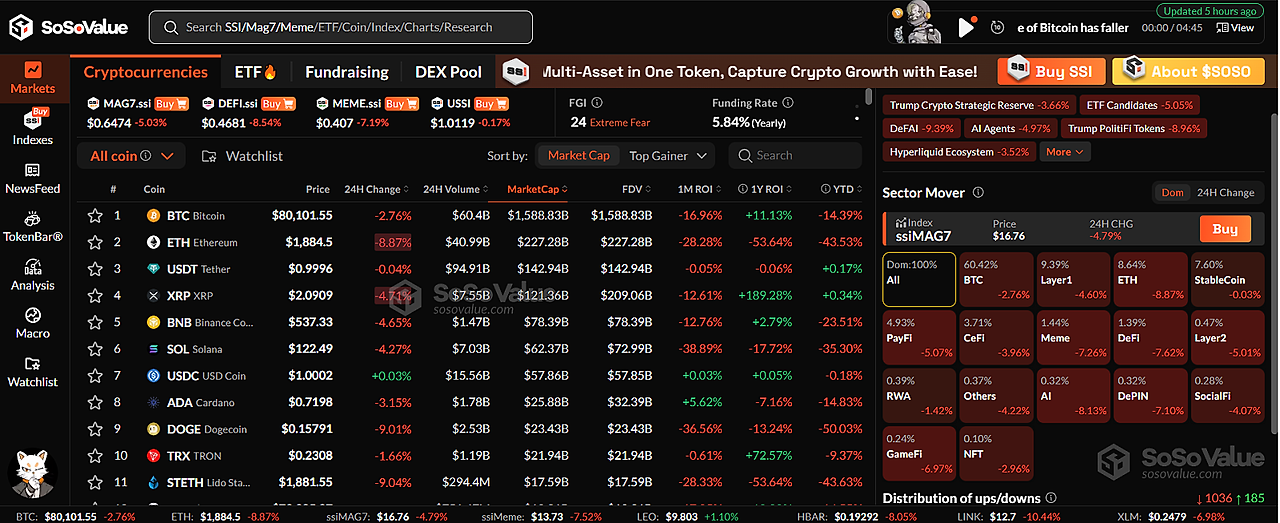1280x523 pixels.
Task: Switch to the DEX Pool tab
Action: (x=448, y=72)
